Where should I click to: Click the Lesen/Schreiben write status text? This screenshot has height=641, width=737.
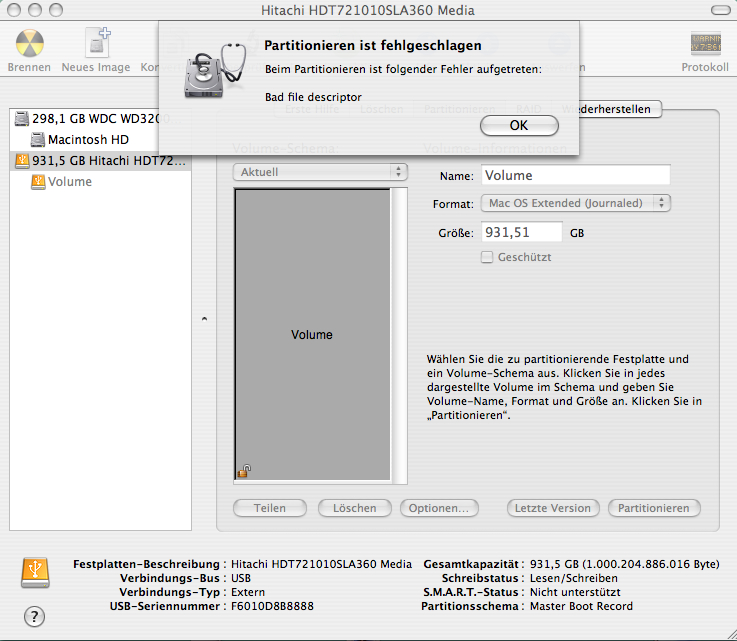pyautogui.click(x=574, y=578)
